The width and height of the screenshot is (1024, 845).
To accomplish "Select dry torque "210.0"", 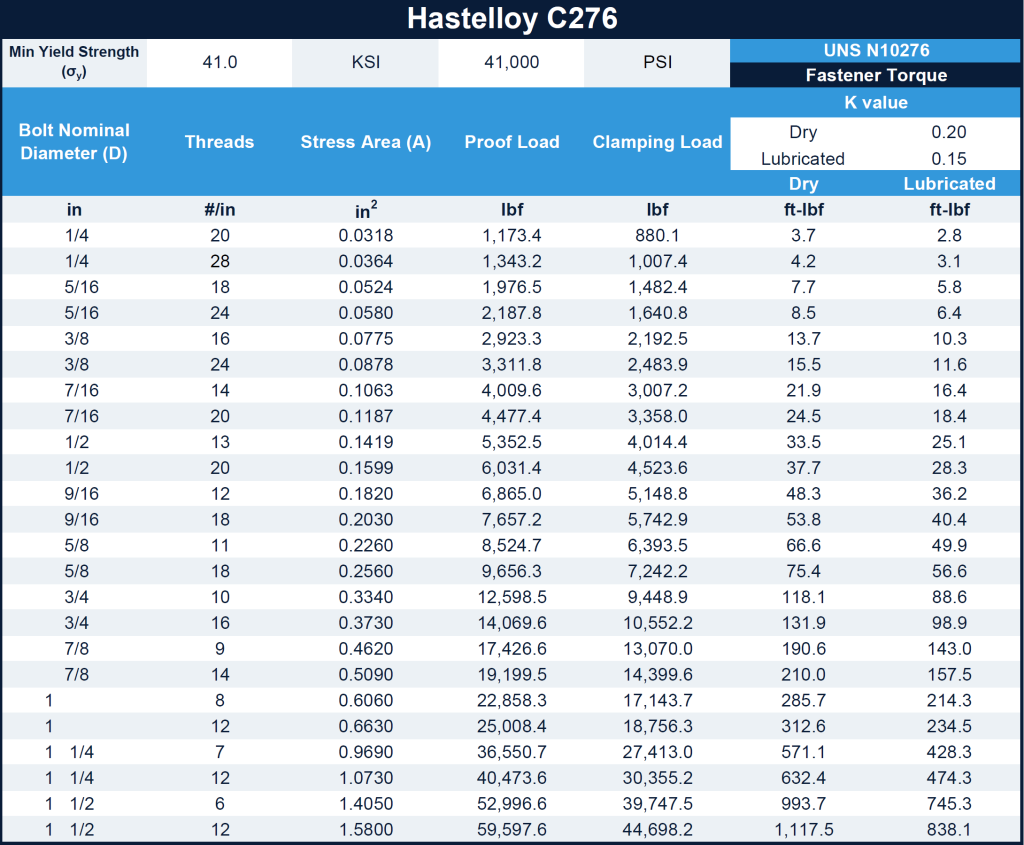I will [803, 674].
